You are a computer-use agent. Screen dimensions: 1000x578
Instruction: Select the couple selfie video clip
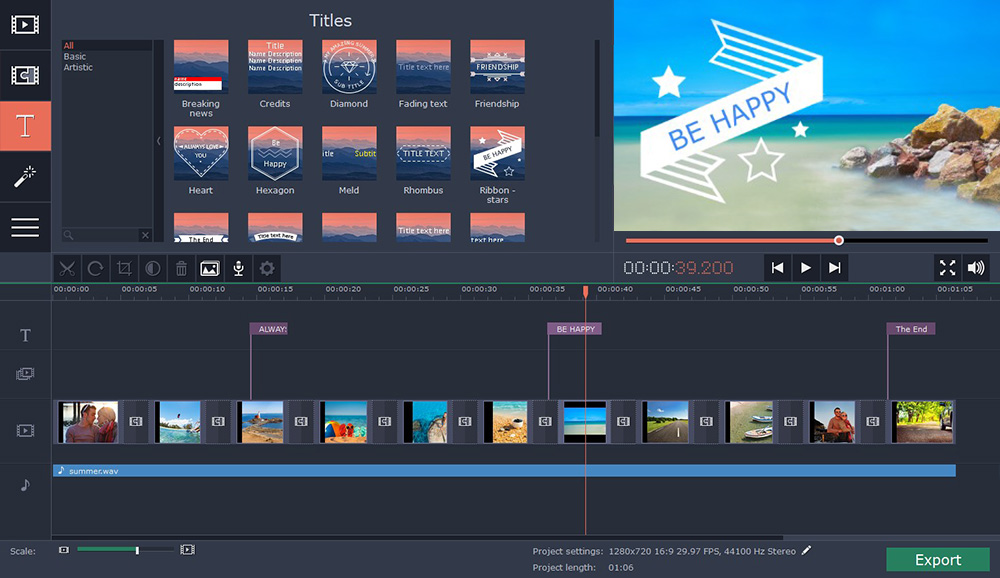click(x=88, y=422)
